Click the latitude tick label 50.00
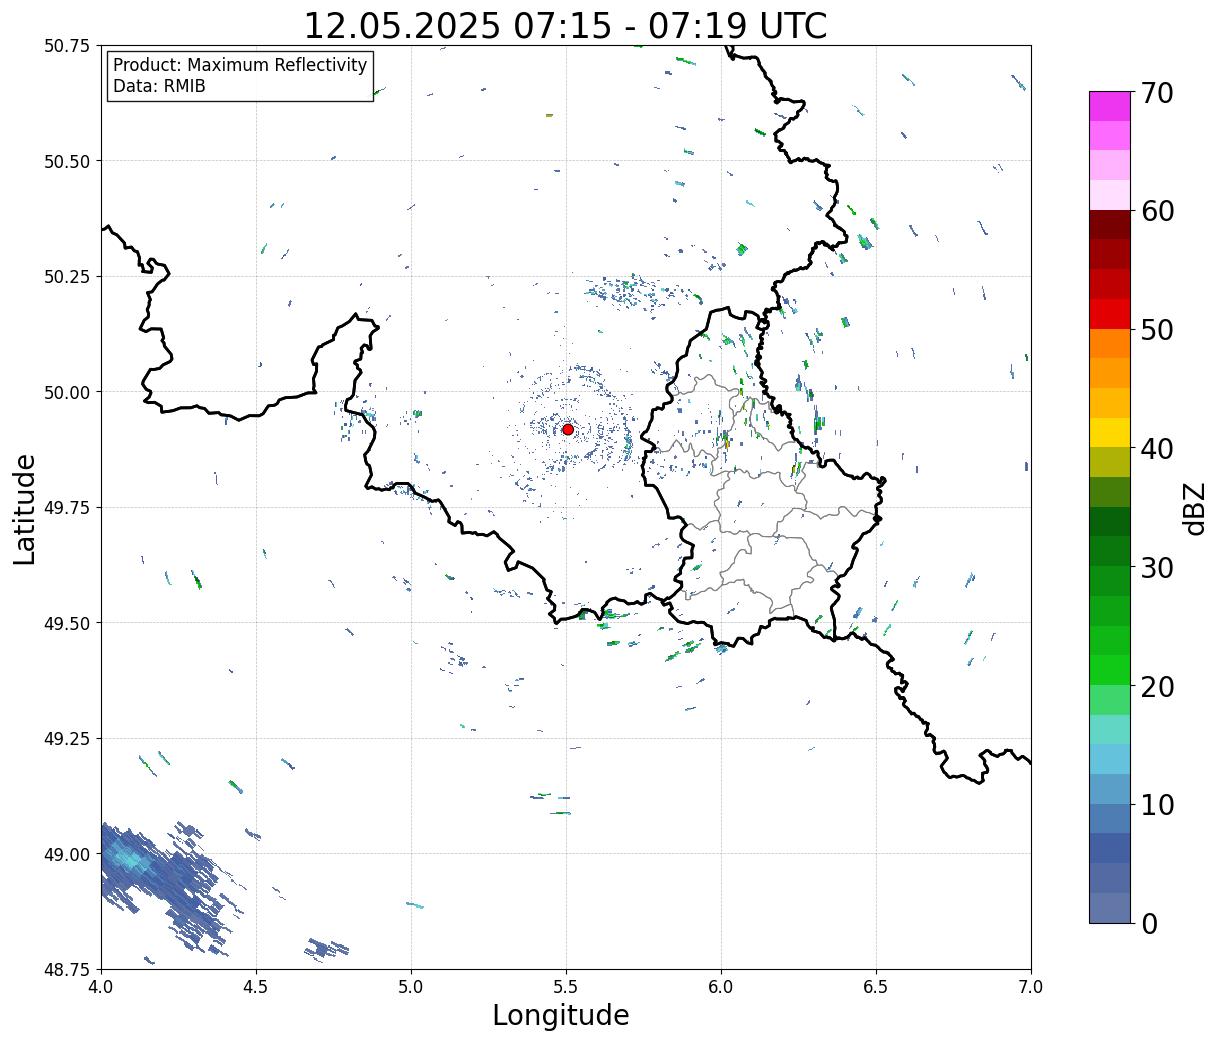The height and width of the screenshot is (1040, 1219). coord(66,392)
